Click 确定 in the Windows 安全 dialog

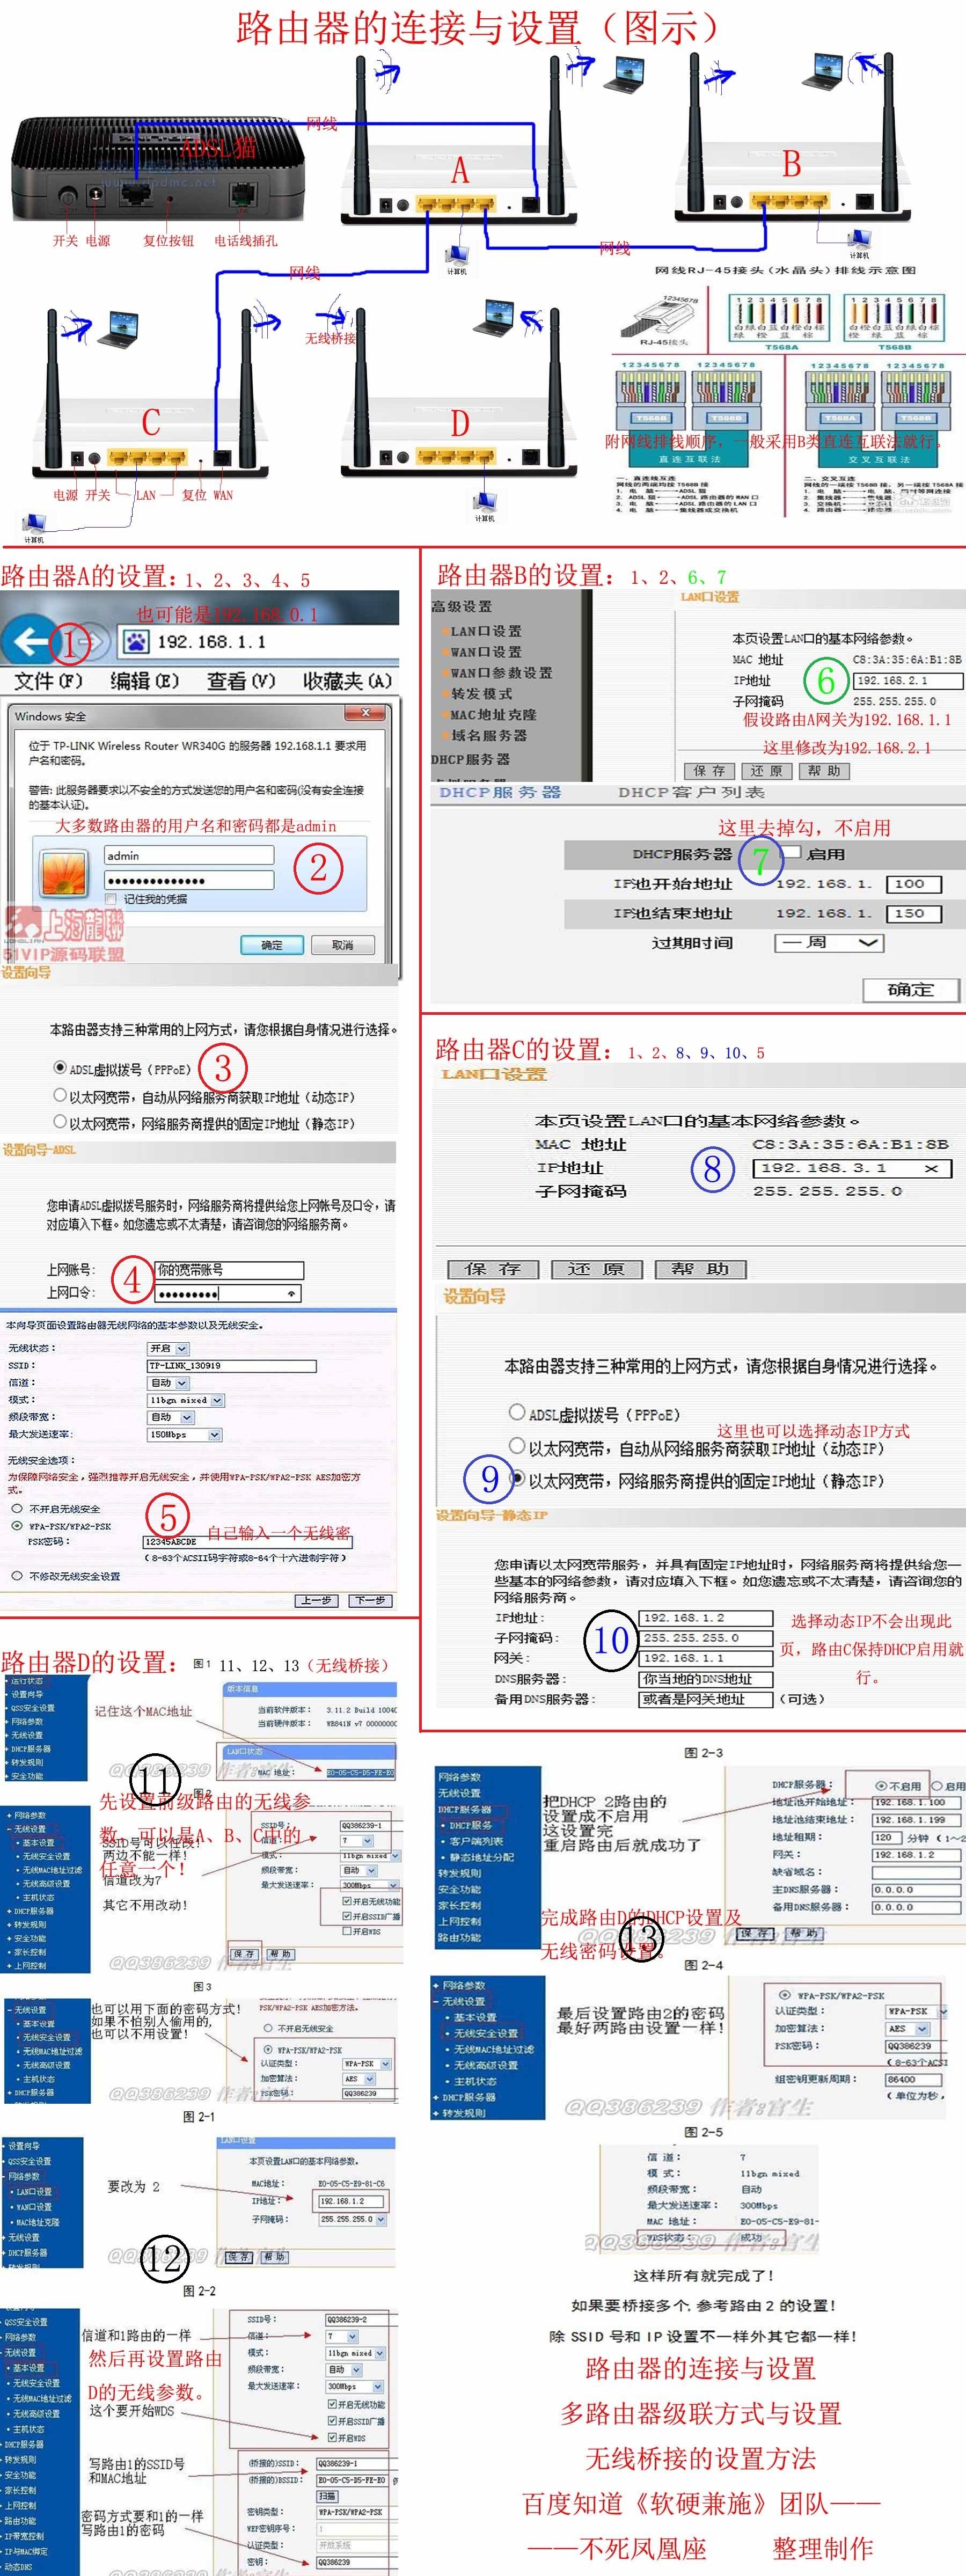click(271, 945)
